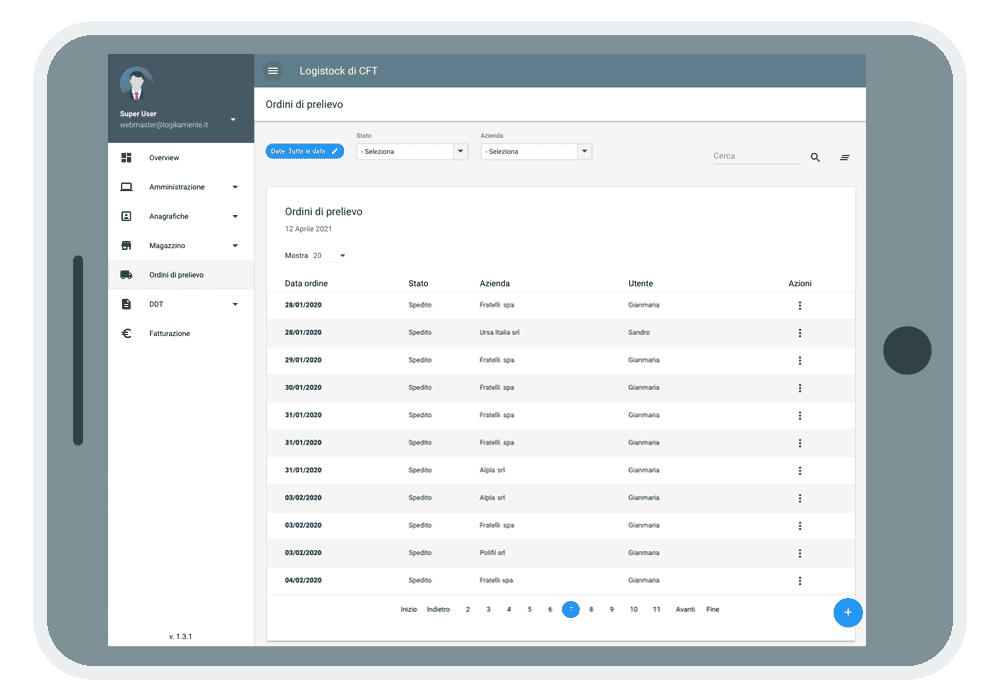The height and width of the screenshot is (700, 1000).
Task: Click the Anagrafiche contact icon
Action: pyautogui.click(x=126, y=216)
